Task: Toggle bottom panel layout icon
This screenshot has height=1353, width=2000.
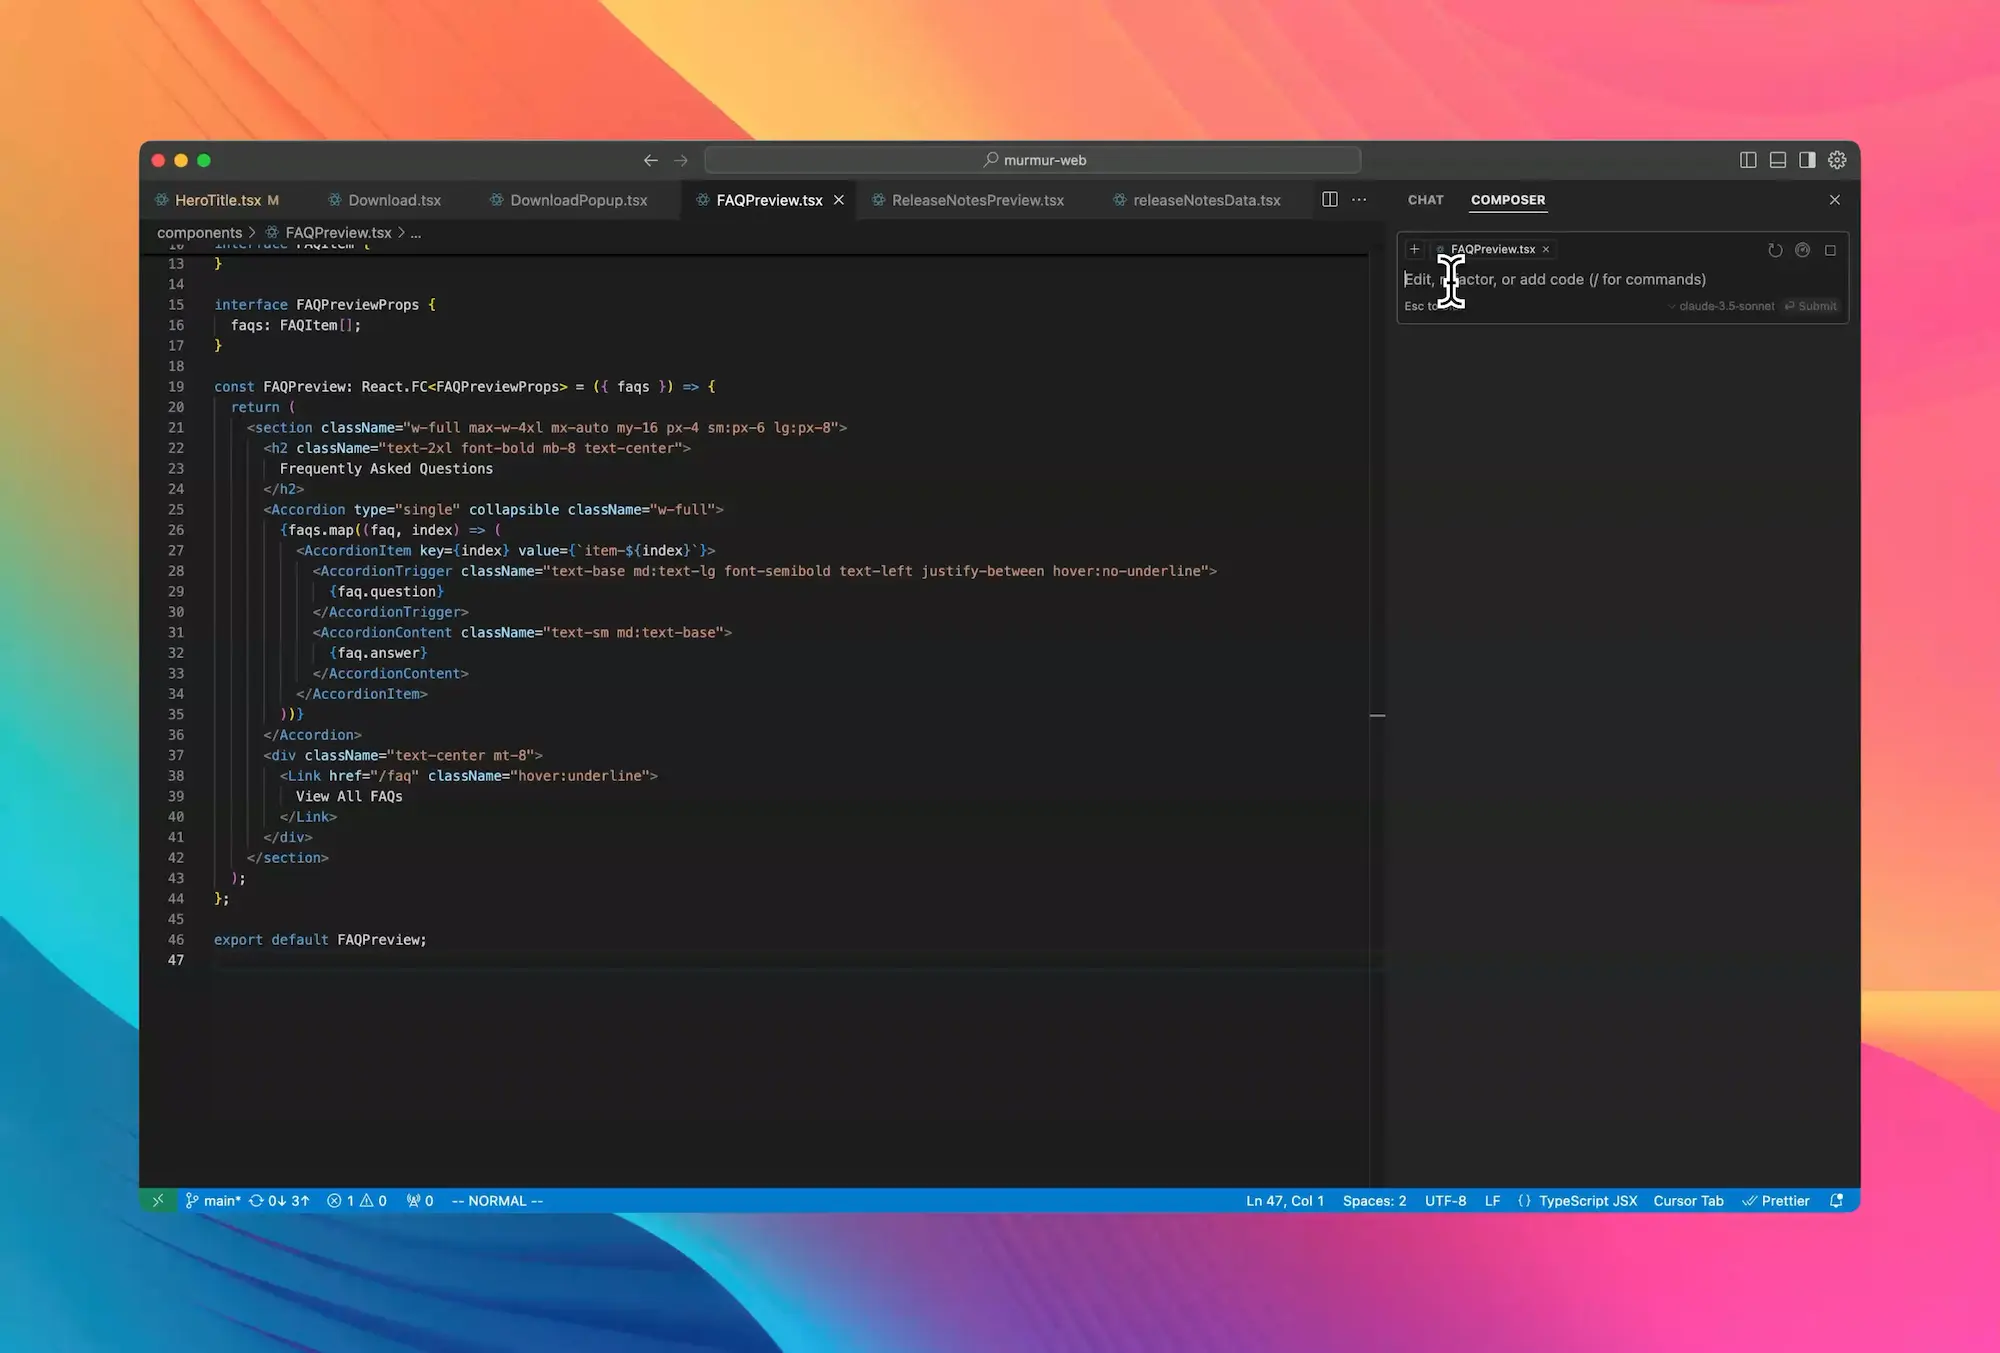Action: [1777, 160]
